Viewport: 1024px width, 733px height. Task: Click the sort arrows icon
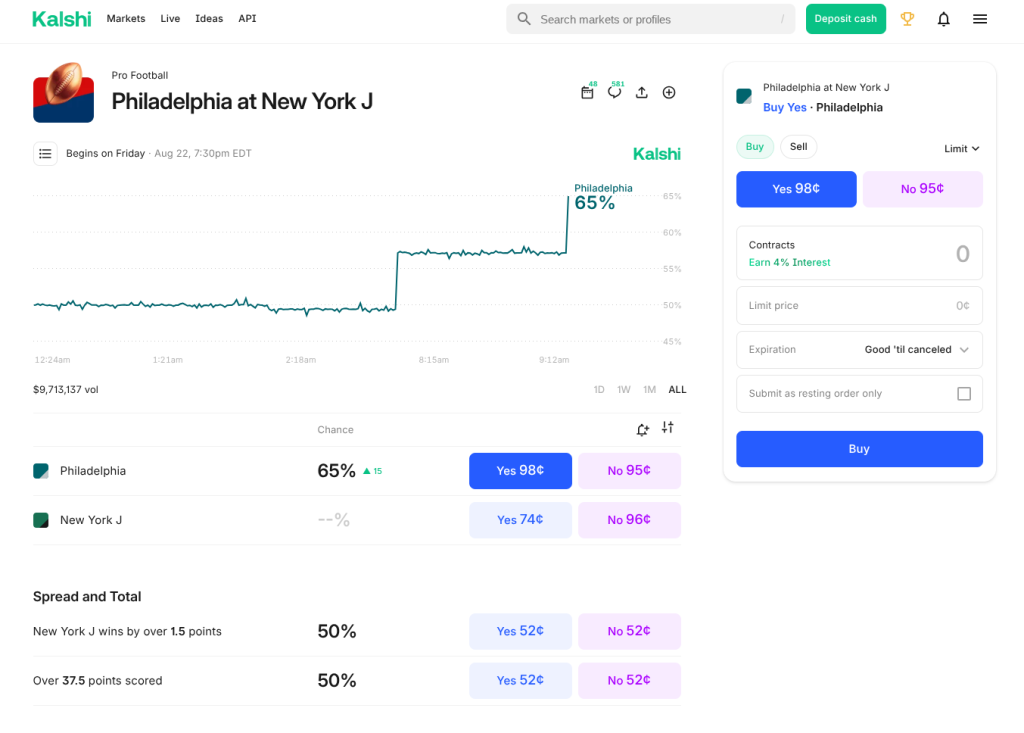click(x=667, y=427)
